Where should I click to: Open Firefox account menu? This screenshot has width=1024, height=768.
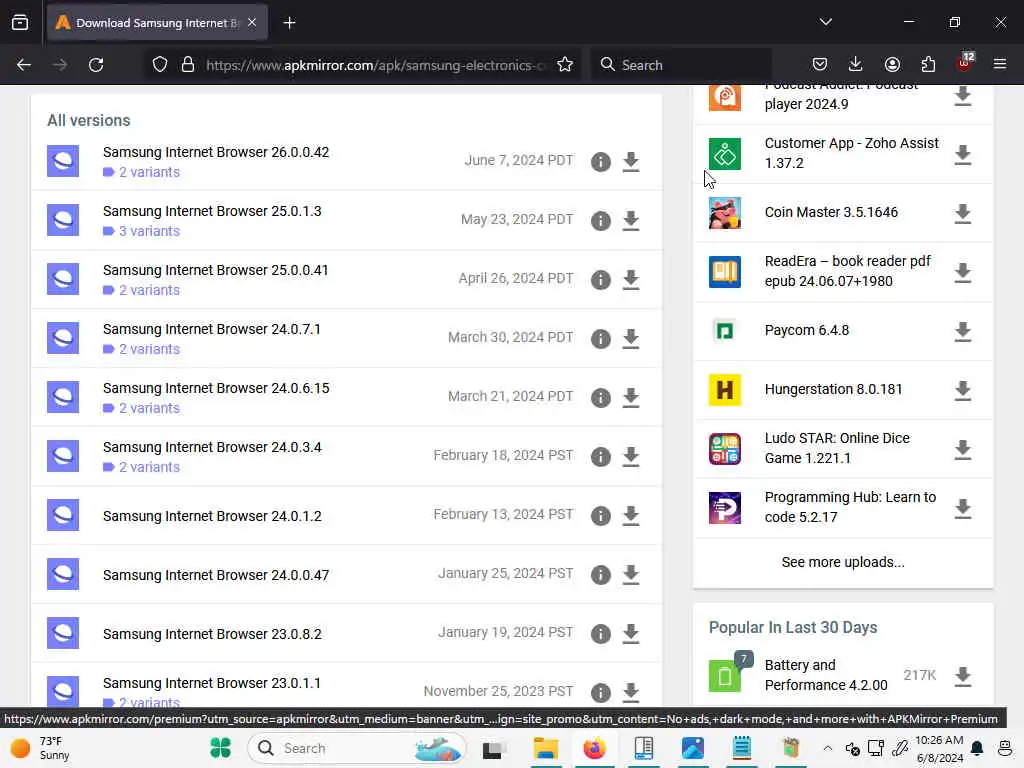pyautogui.click(x=892, y=65)
